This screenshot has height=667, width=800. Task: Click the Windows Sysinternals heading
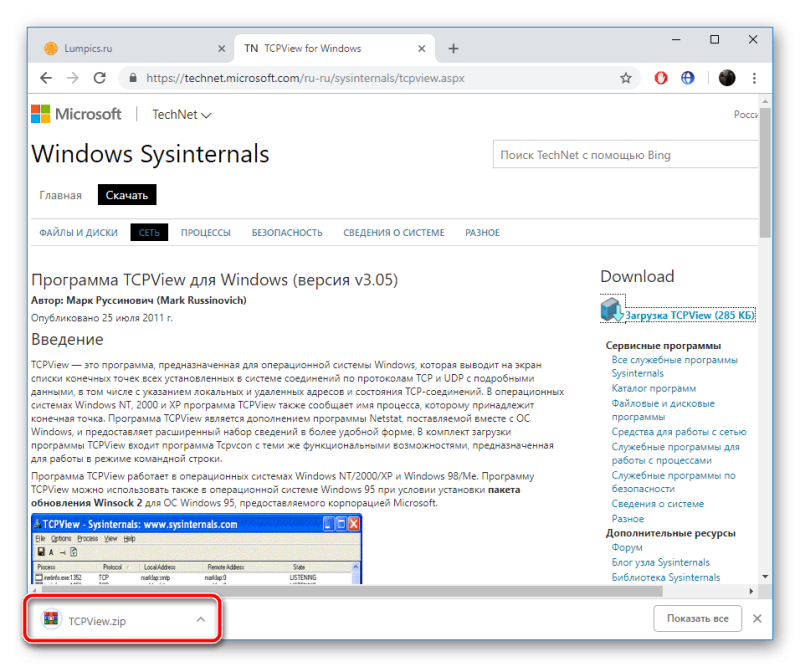151,154
